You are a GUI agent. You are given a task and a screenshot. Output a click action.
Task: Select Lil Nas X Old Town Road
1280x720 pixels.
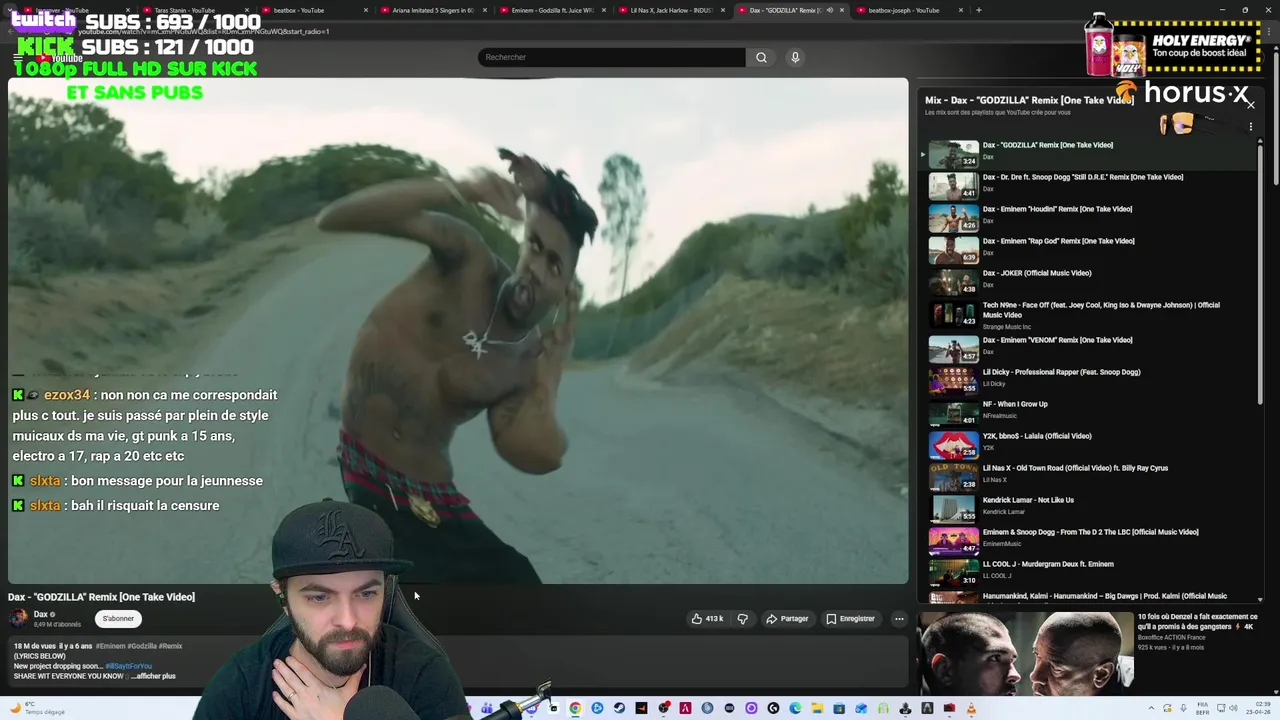[x=1088, y=477]
